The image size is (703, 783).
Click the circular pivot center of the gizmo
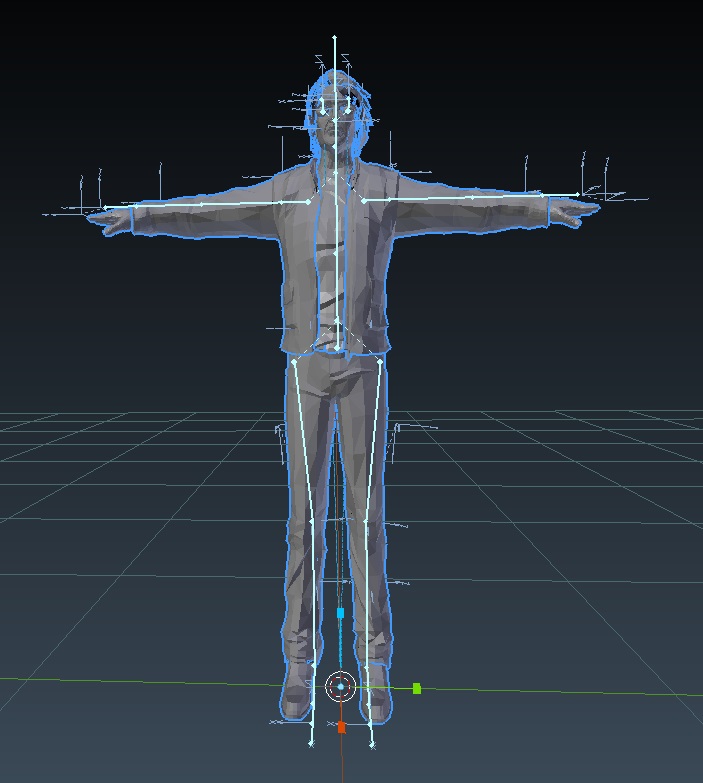tap(341, 687)
